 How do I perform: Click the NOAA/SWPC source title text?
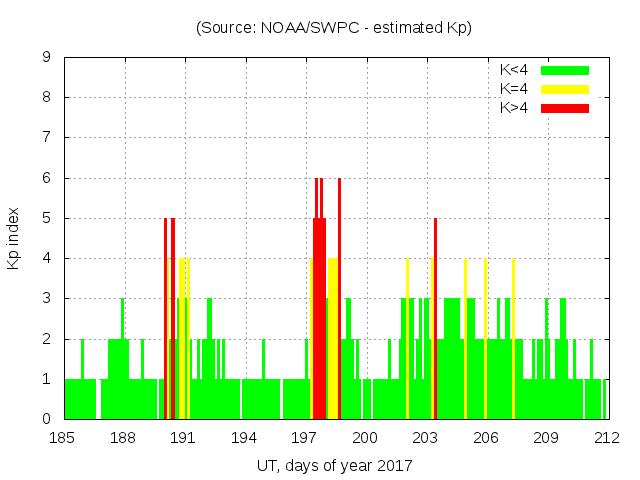[334, 28]
